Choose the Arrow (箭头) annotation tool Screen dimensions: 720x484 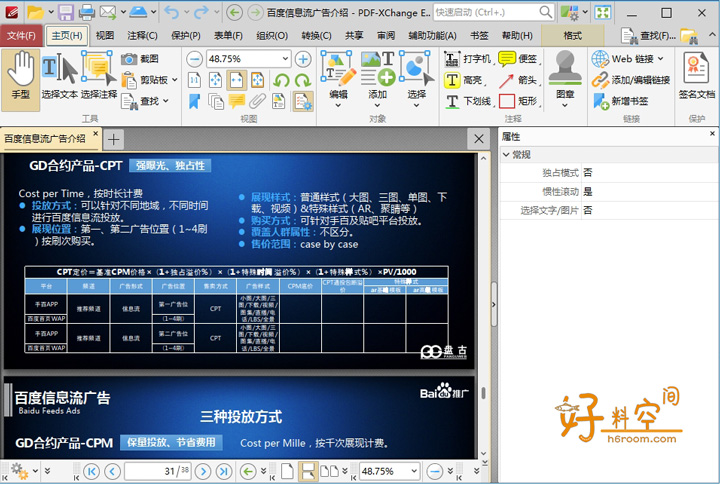pyautogui.click(x=518, y=80)
